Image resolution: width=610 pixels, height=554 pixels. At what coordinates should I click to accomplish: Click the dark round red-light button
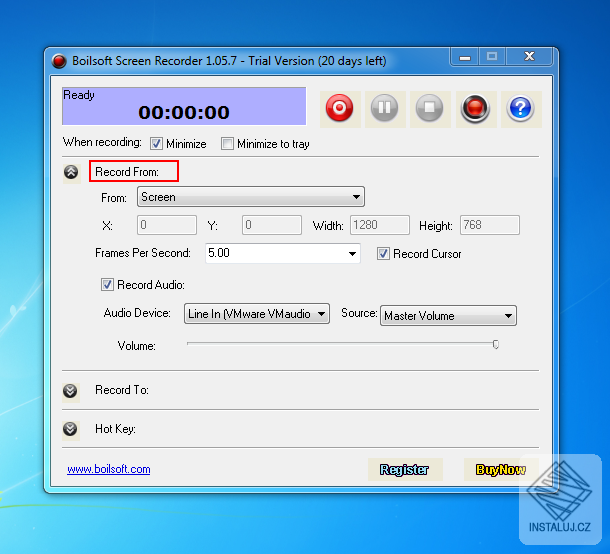(475, 109)
